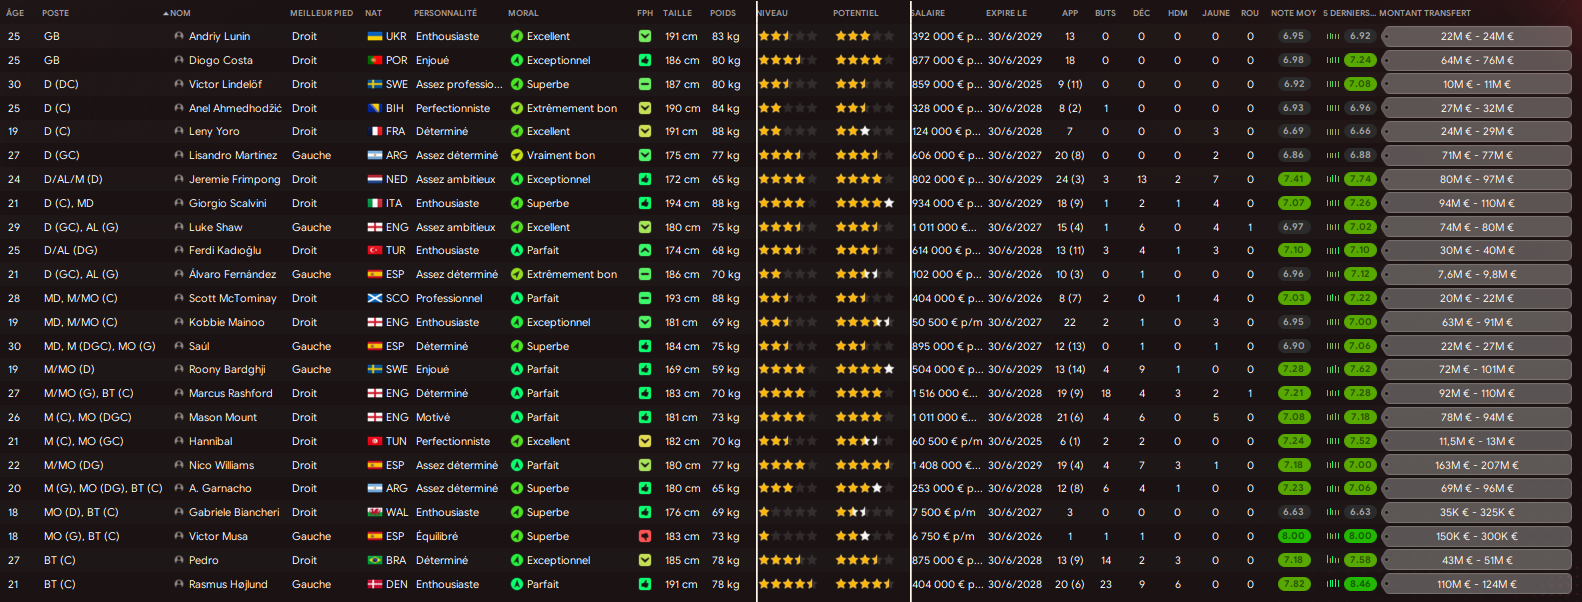The height and width of the screenshot is (602, 1582).
Task: Click Jeremie Frimpong's level star rating
Action: click(788, 179)
